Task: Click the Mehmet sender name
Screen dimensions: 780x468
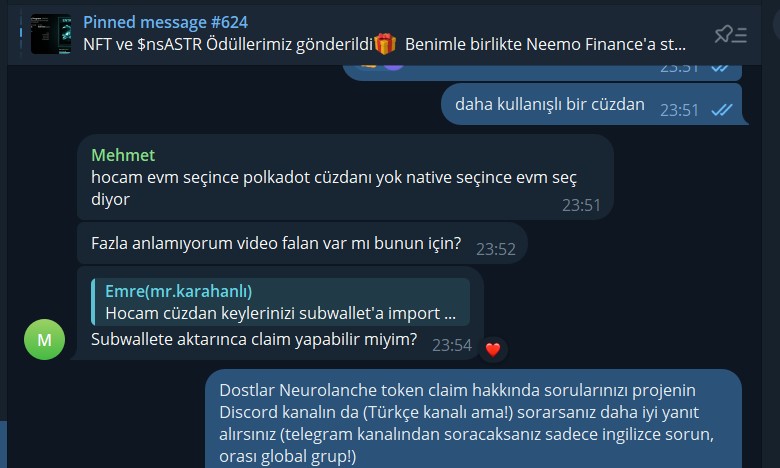Action: [x=123, y=155]
